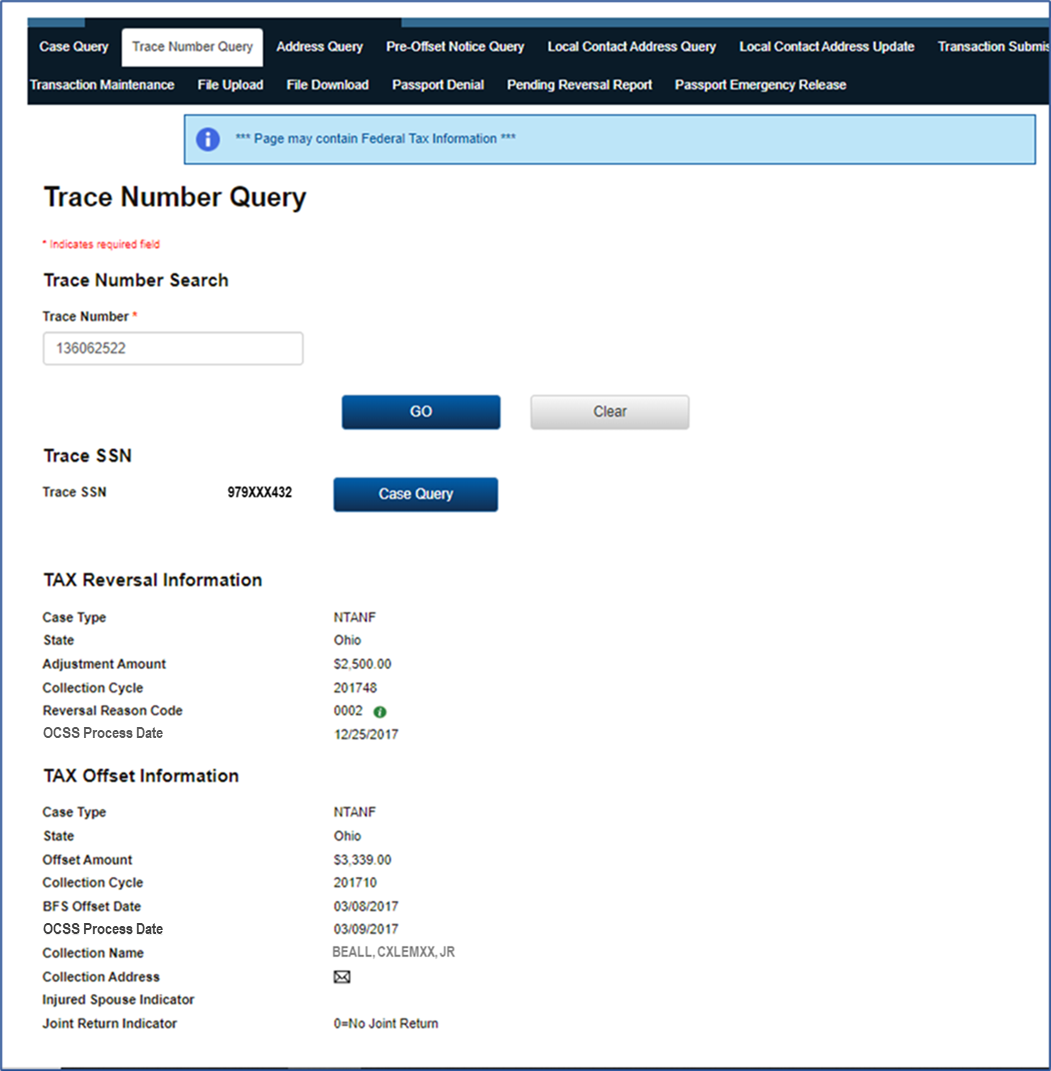Viewport: 1051px width, 1071px height.
Task: Navigate to File Upload
Action: click(x=230, y=85)
